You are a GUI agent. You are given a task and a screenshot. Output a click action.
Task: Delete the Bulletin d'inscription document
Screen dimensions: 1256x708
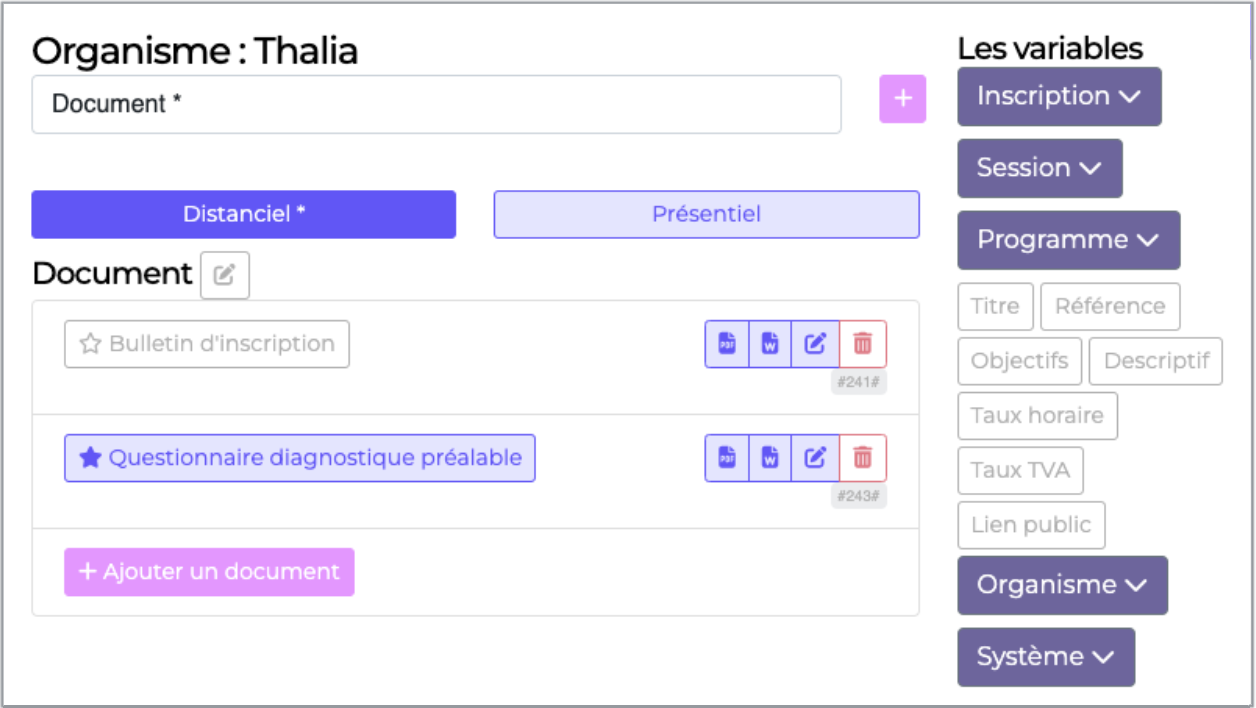862,344
